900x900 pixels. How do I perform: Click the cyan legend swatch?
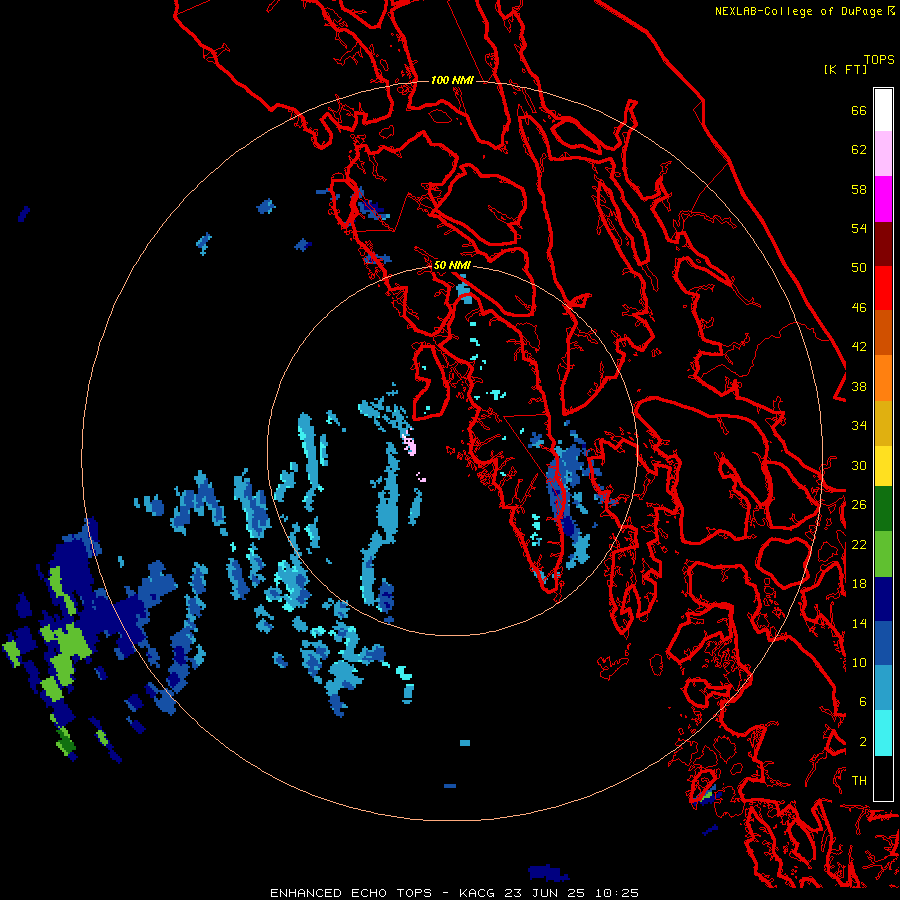click(x=883, y=733)
